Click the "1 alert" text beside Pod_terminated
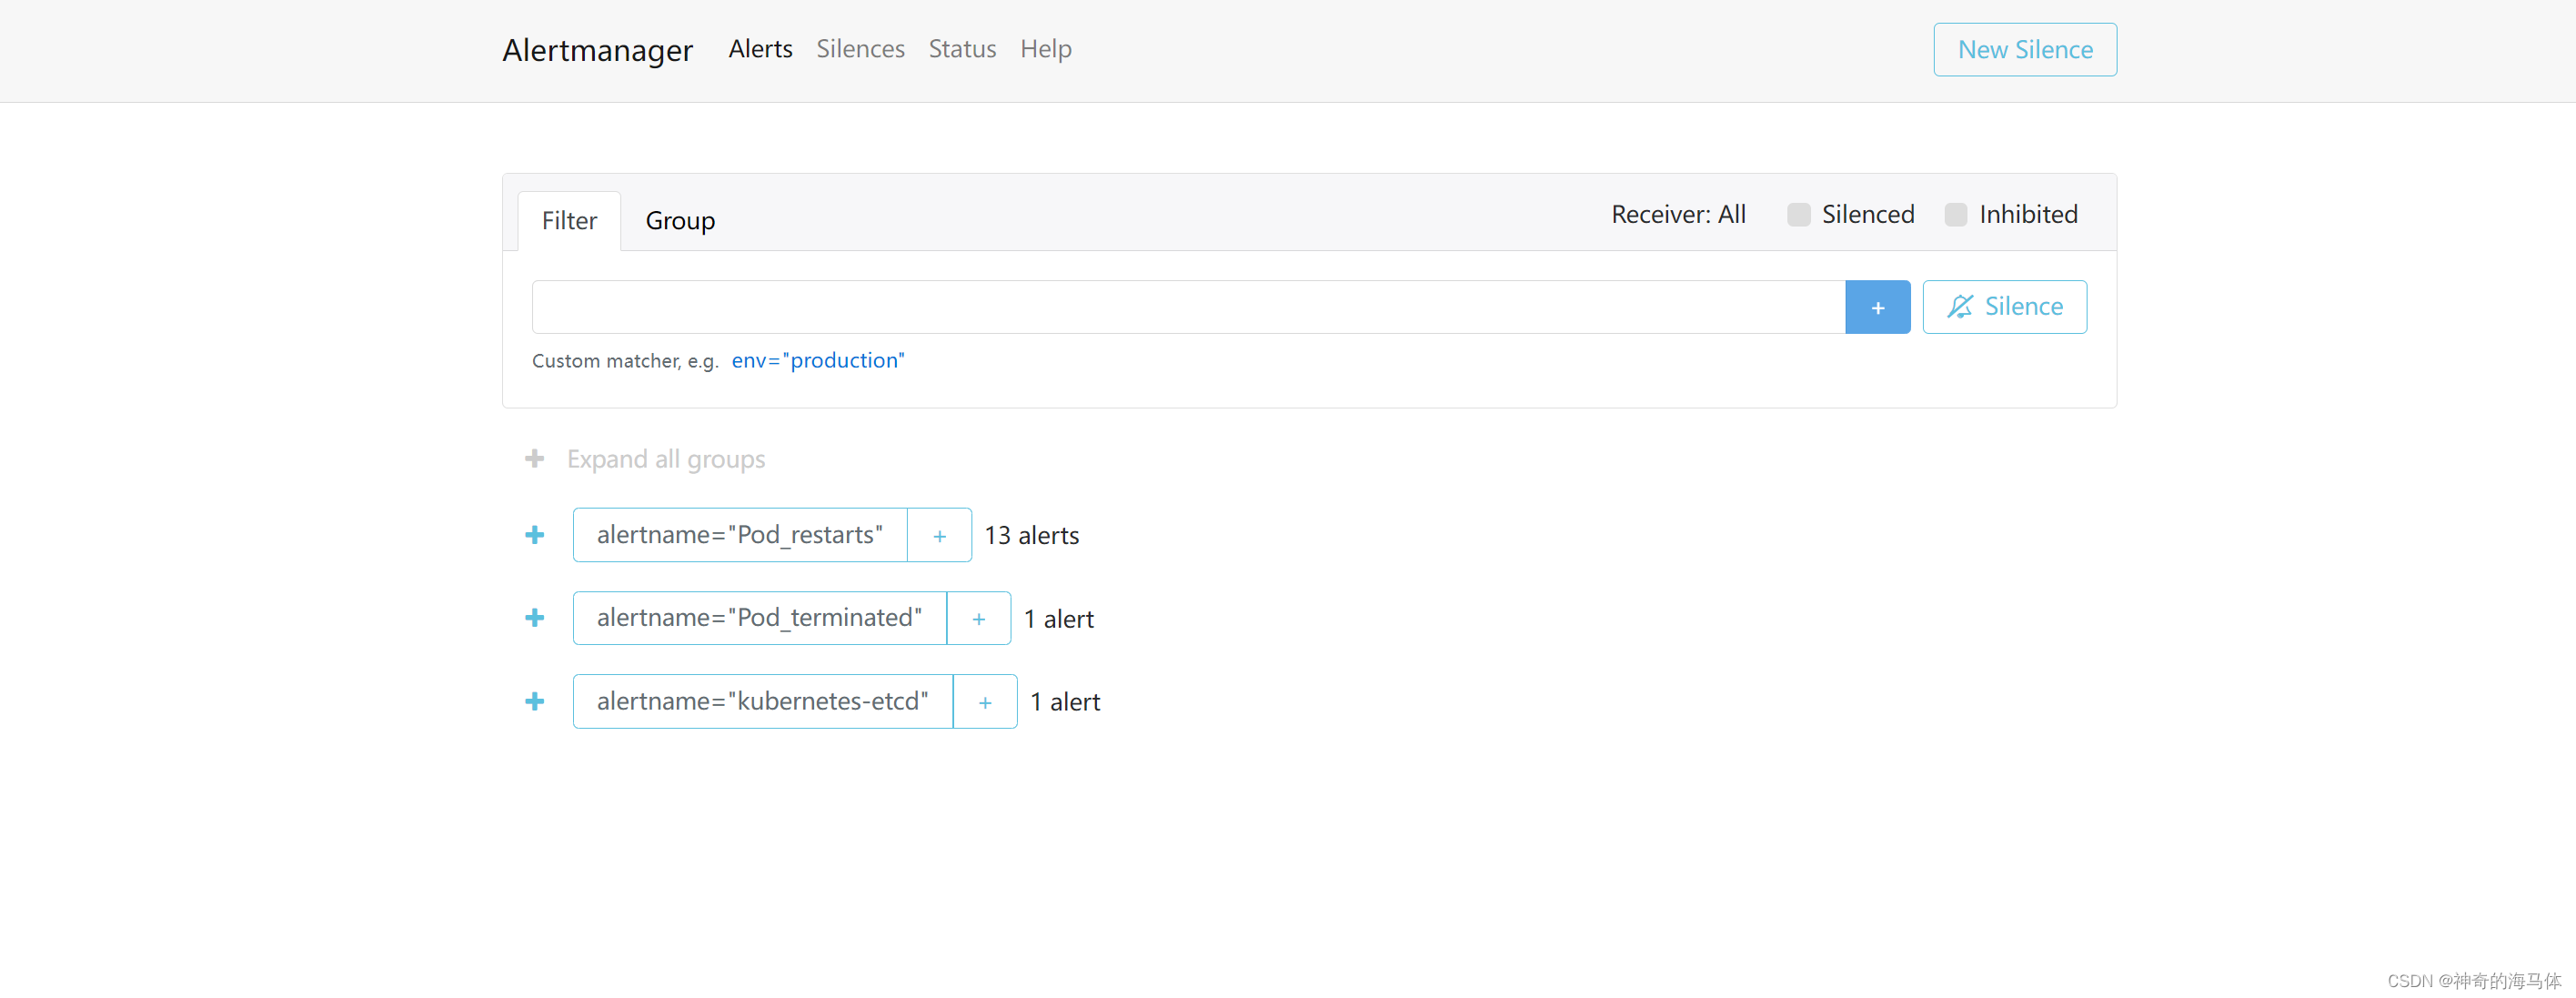Screen dimensions: 2576x998 (1058, 619)
